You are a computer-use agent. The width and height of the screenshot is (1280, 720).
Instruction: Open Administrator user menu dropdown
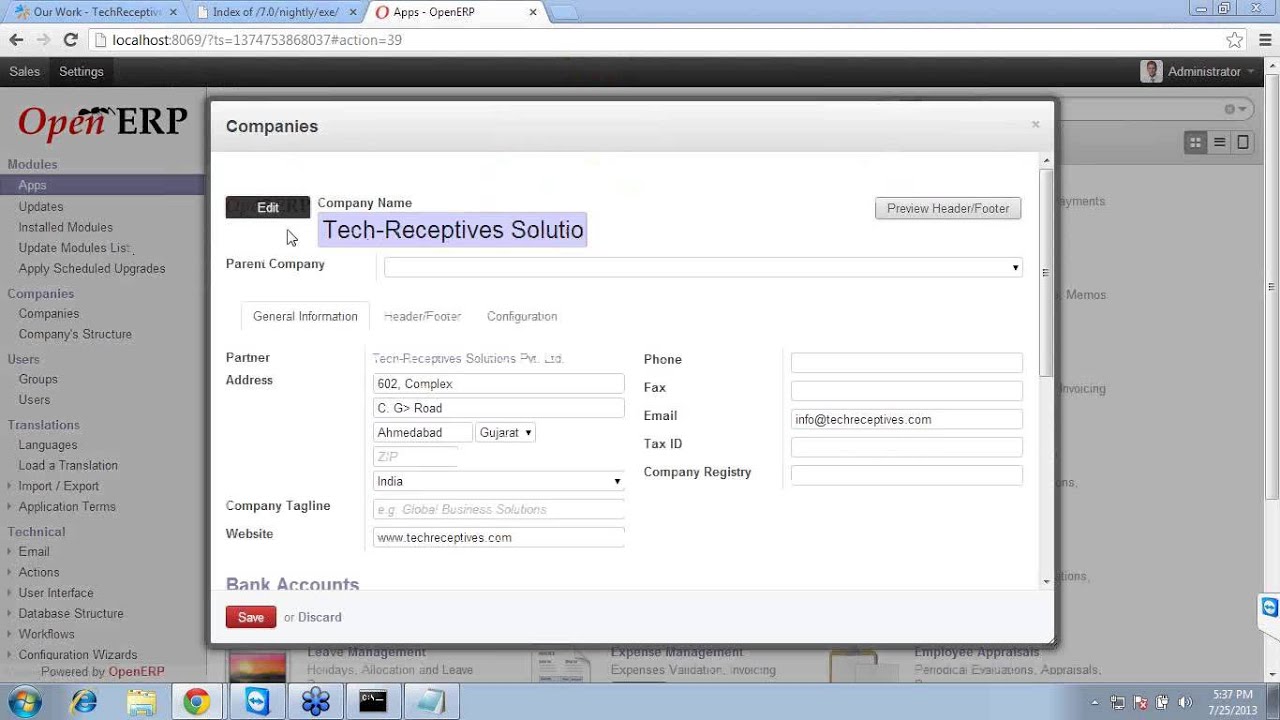tap(1211, 72)
